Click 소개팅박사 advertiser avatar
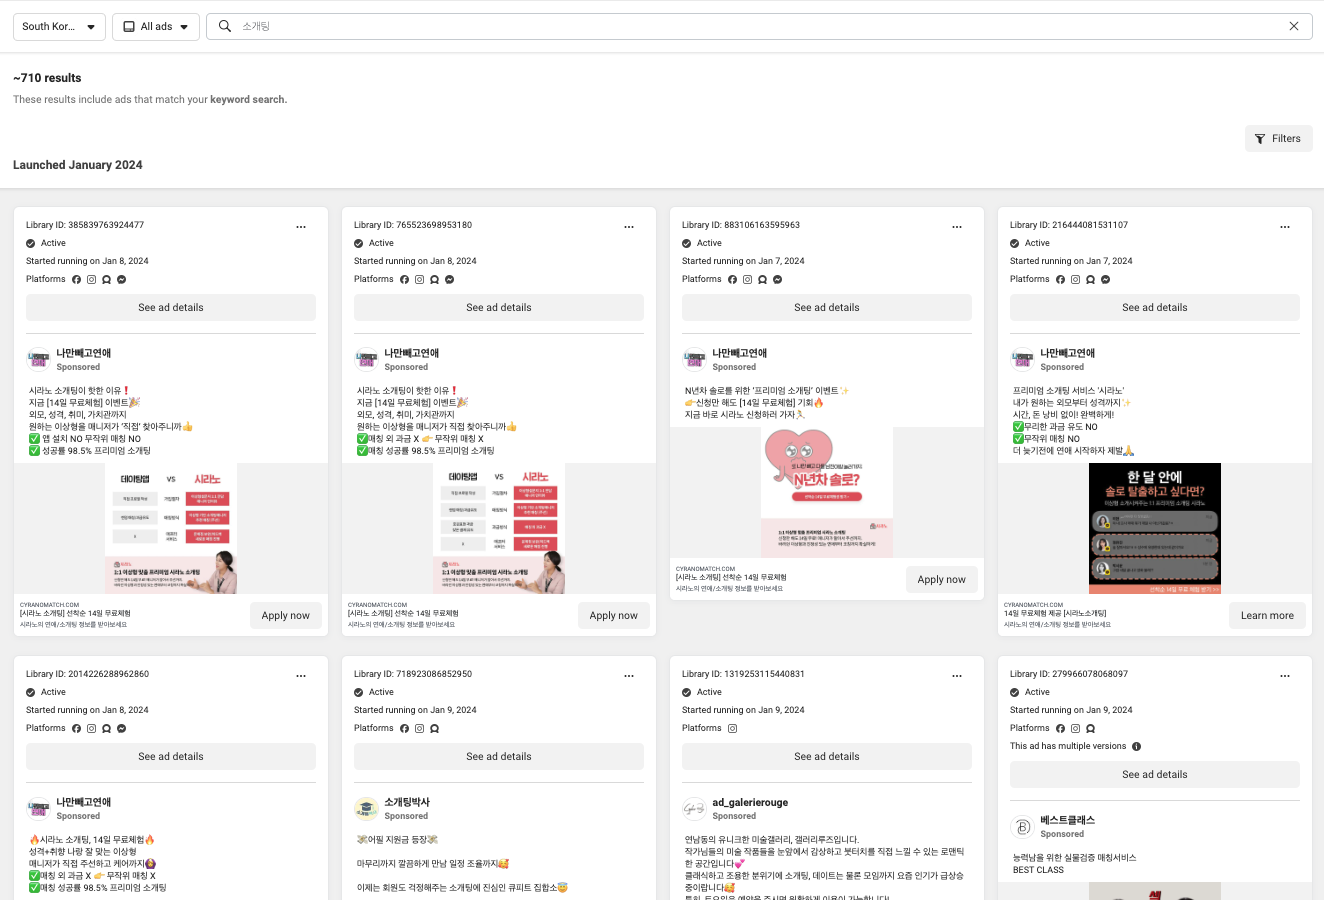This screenshot has width=1324, height=900. [x=366, y=808]
